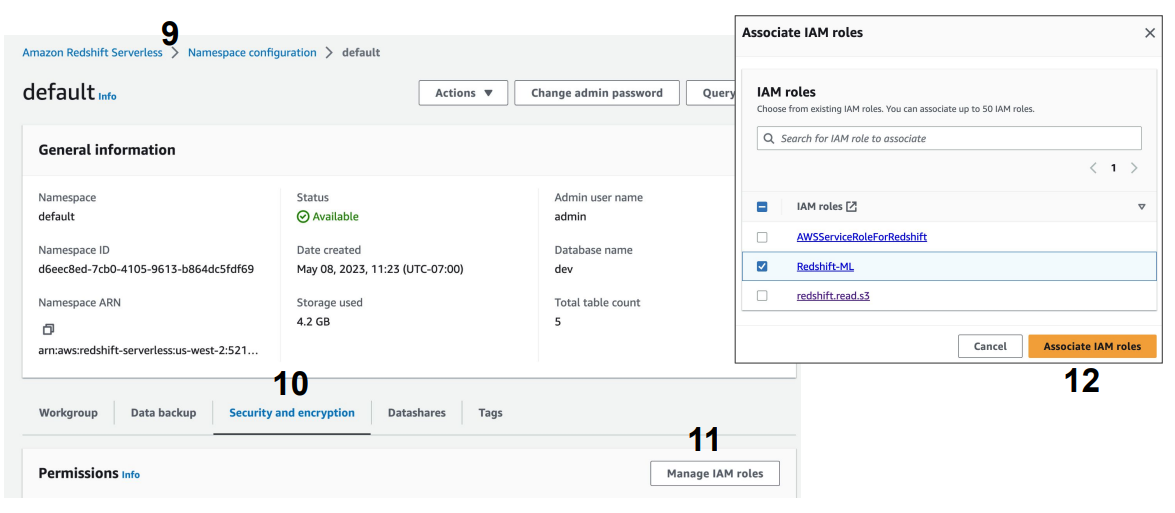Toggle the select-all IAM roles header checkbox
Viewport: 1175px width, 513px height.
[x=762, y=207]
